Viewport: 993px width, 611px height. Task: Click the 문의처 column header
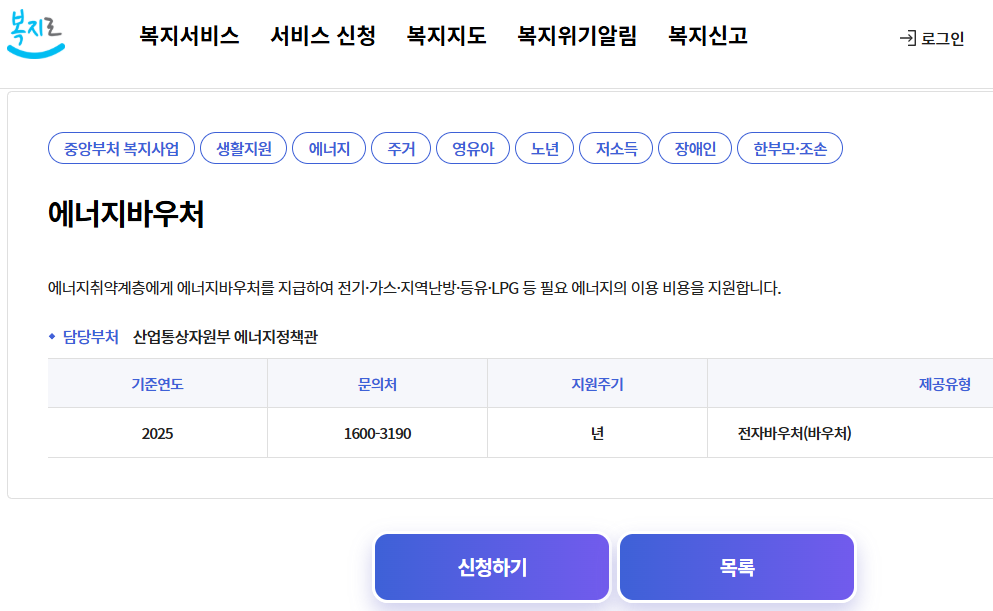377,384
